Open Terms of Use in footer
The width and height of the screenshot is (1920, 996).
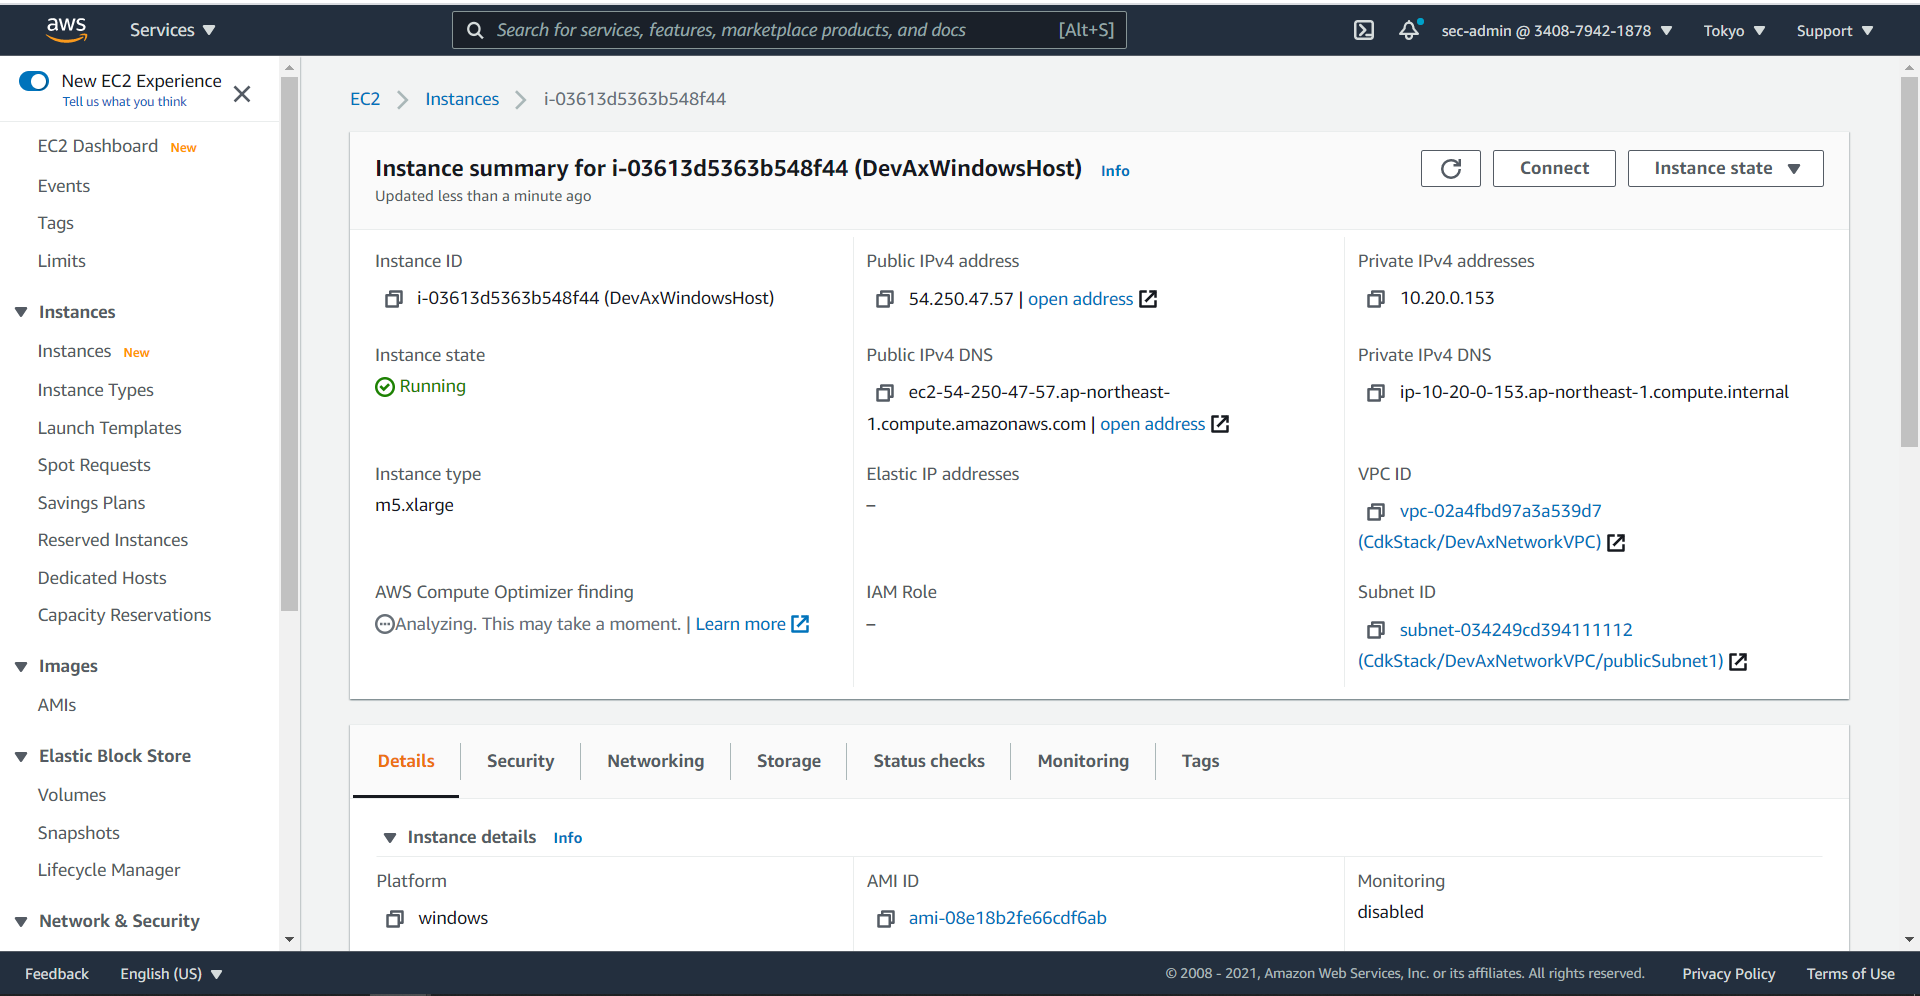tap(1850, 974)
